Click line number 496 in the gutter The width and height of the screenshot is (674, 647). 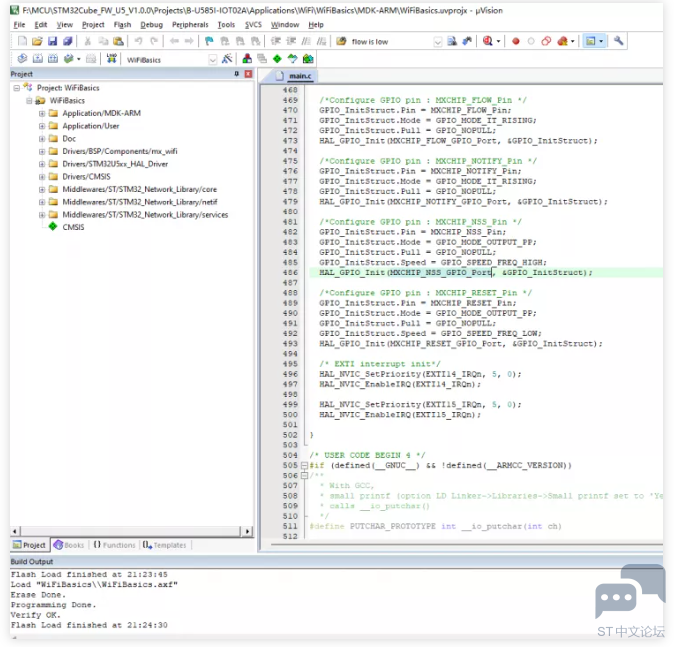[x=290, y=374]
